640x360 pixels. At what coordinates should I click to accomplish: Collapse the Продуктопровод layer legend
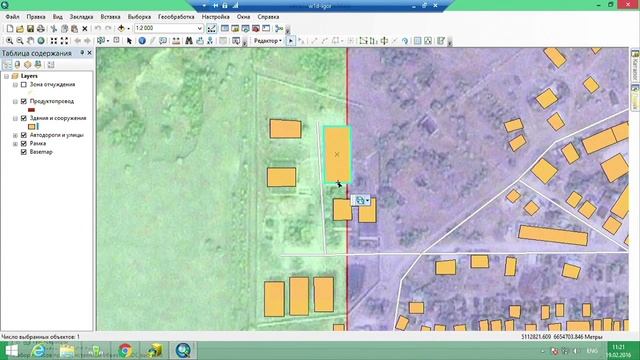pyautogui.click(x=15, y=101)
